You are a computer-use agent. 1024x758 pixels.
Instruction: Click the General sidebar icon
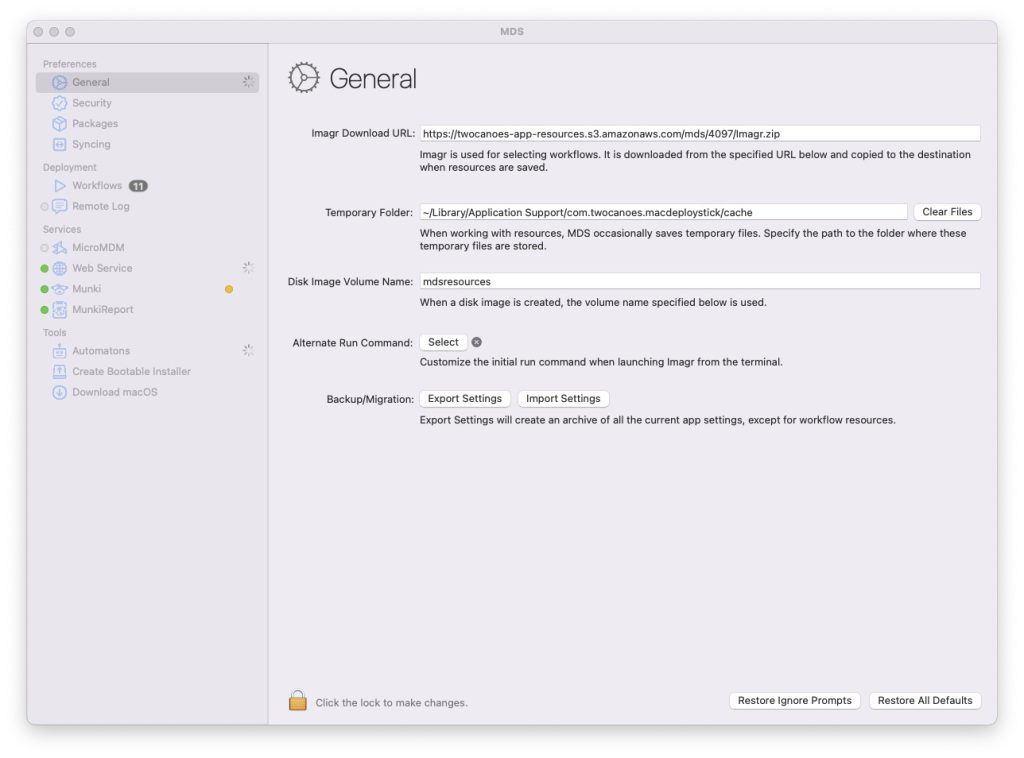pyautogui.click(x=59, y=82)
